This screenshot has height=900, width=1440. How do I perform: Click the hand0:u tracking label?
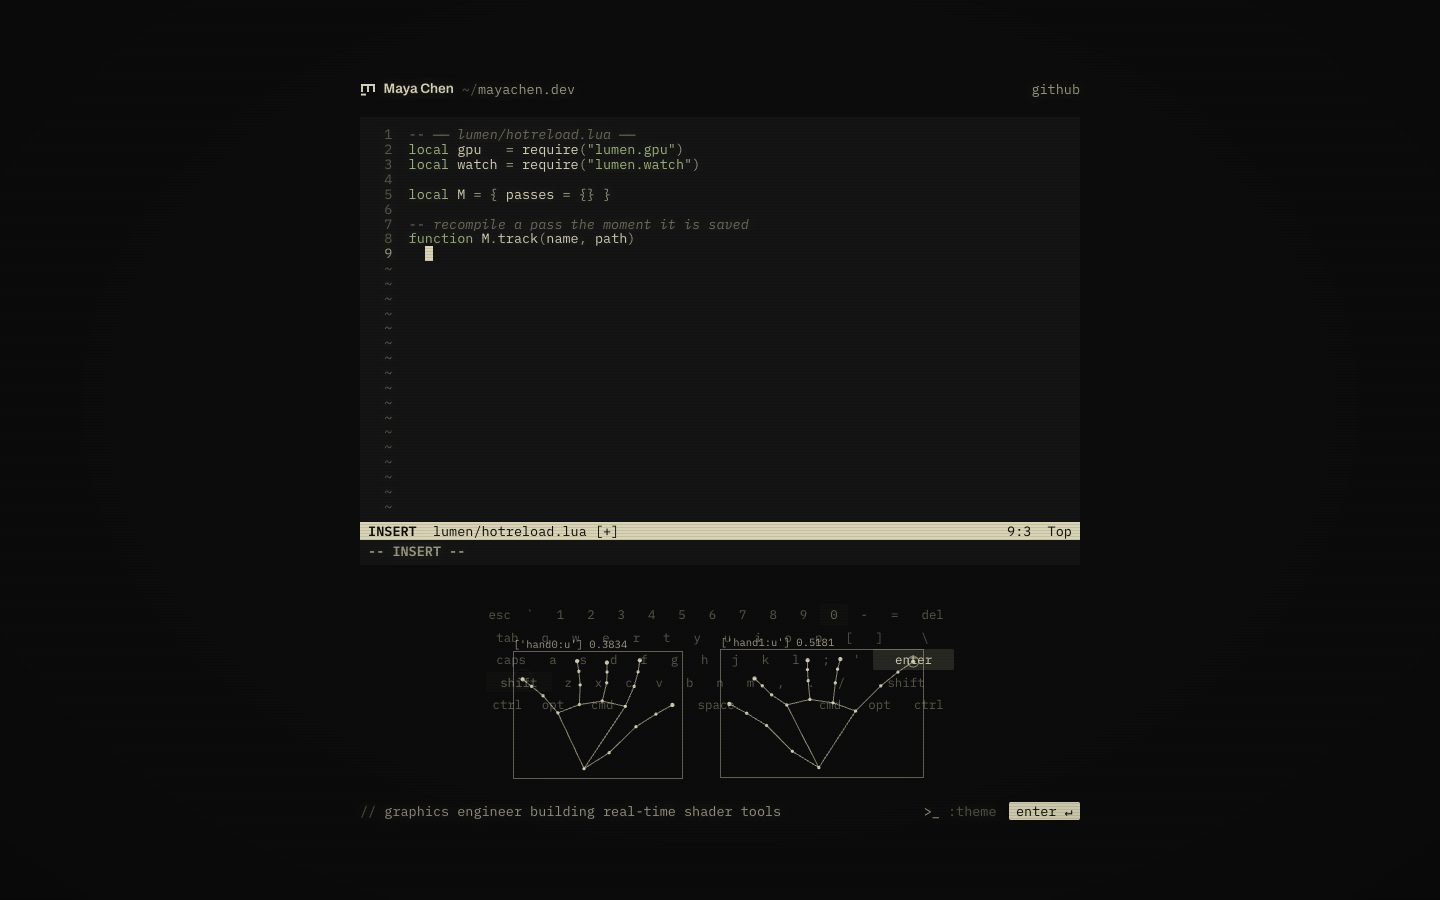(x=571, y=645)
